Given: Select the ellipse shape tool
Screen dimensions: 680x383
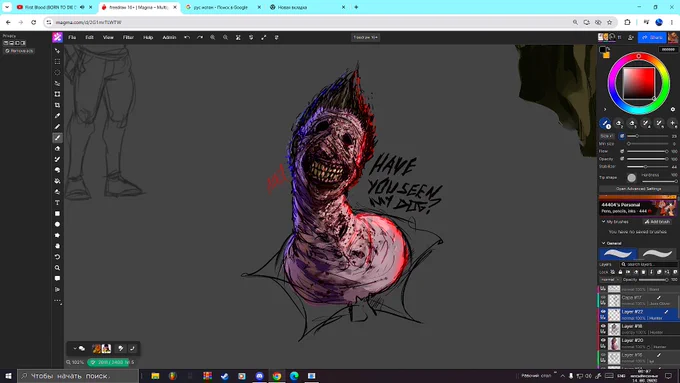Looking at the screenshot, I should [57, 224].
